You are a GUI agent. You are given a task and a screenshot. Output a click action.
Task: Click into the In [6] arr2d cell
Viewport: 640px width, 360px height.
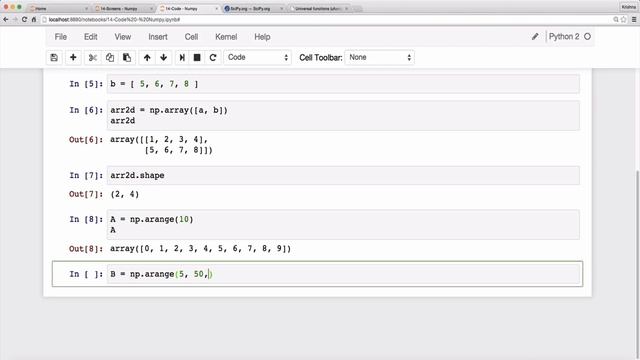(x=343, y=116)
